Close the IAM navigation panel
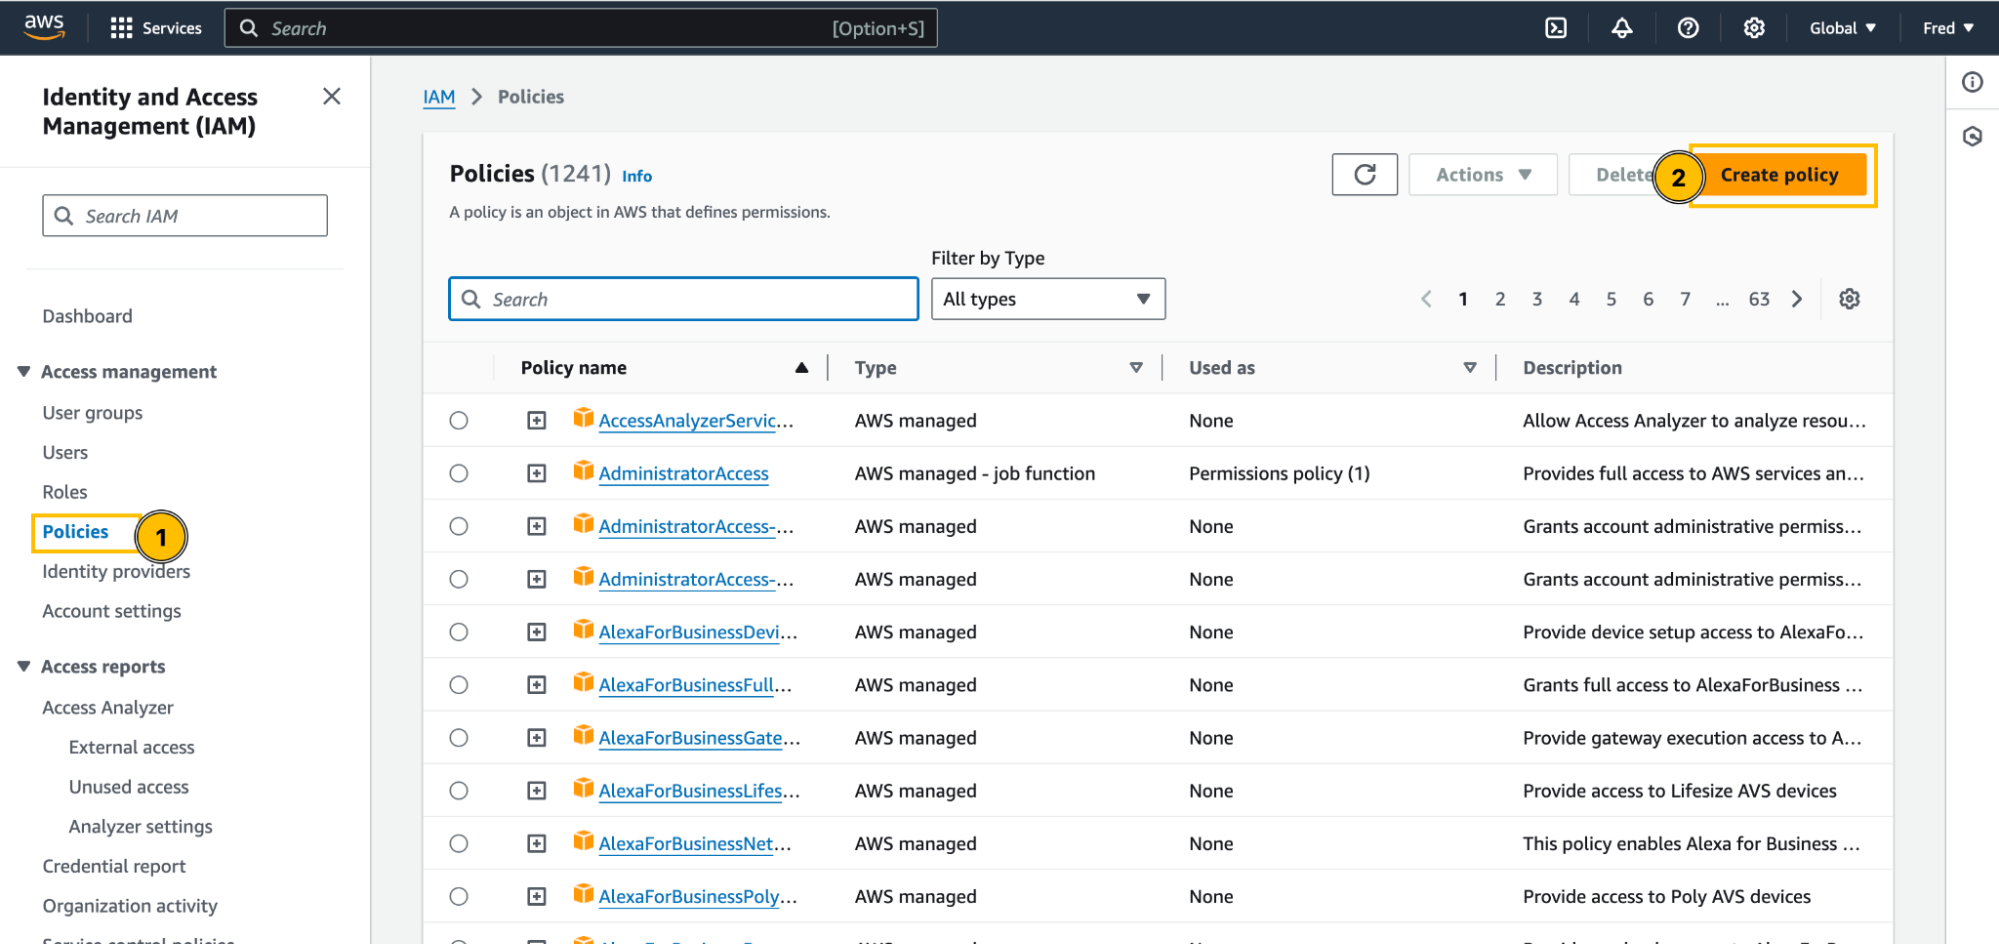This screenshot has width=1999, height=944. coord(332,96)
